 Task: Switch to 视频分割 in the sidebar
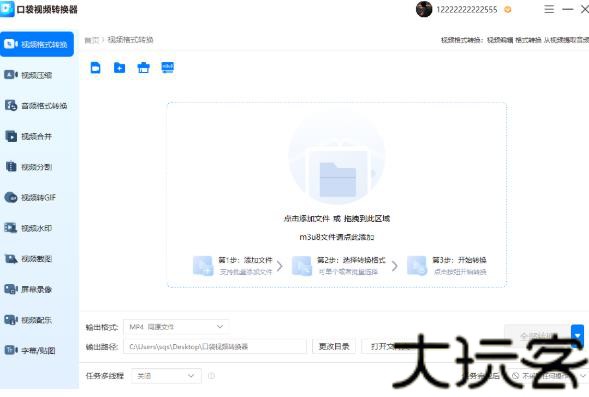37,167
